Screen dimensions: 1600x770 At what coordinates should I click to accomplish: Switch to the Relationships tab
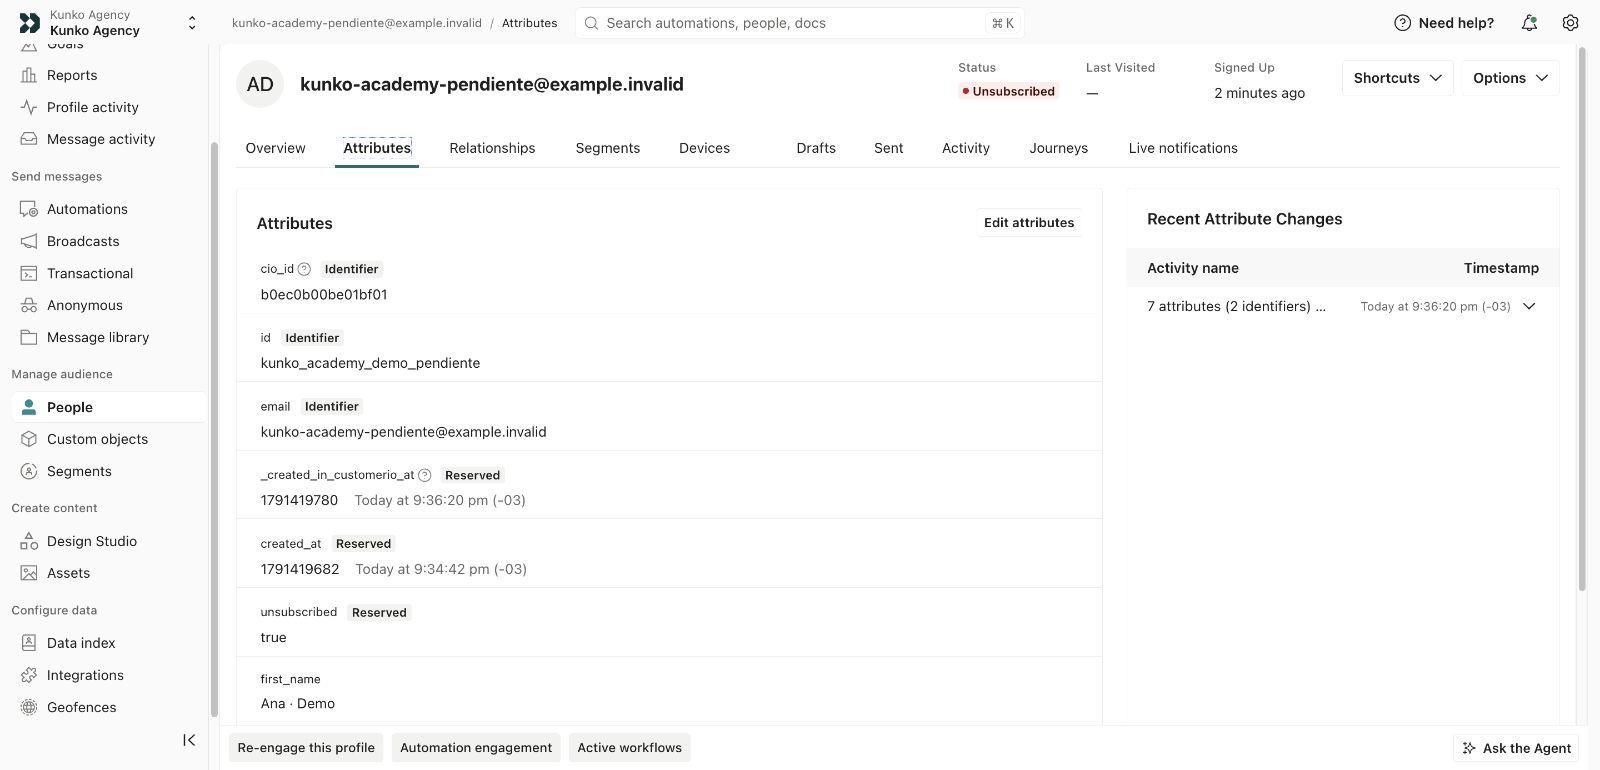492,148
